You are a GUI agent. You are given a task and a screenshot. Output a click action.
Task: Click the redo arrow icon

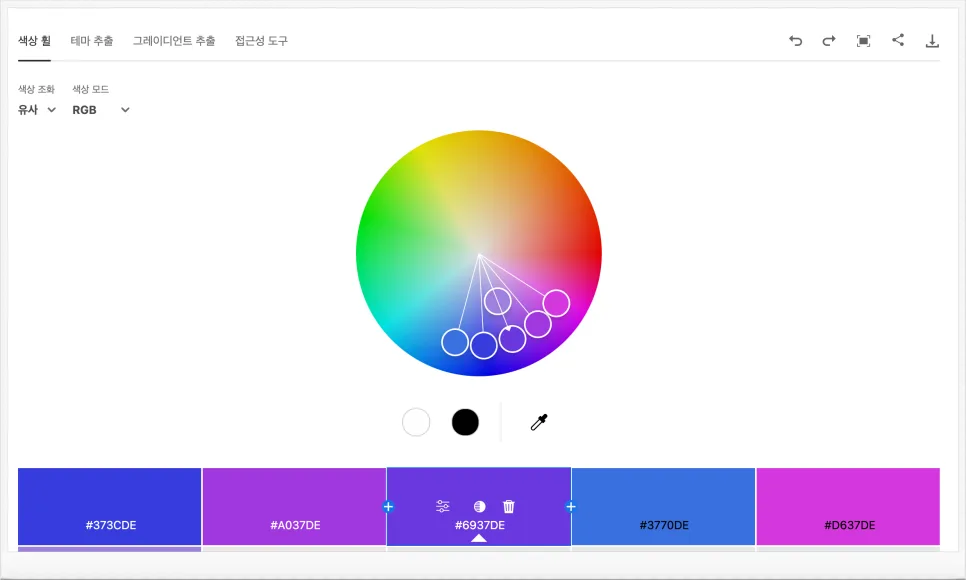(829, 41)
